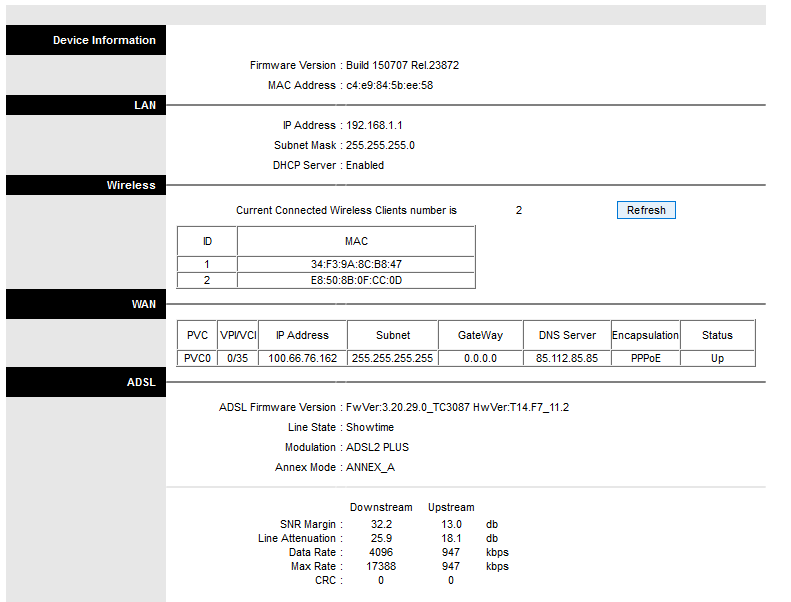Click Modulation value ADSL2 PLUS
The height and width of the screenshot is (602, 791).
tap(377, 447)
